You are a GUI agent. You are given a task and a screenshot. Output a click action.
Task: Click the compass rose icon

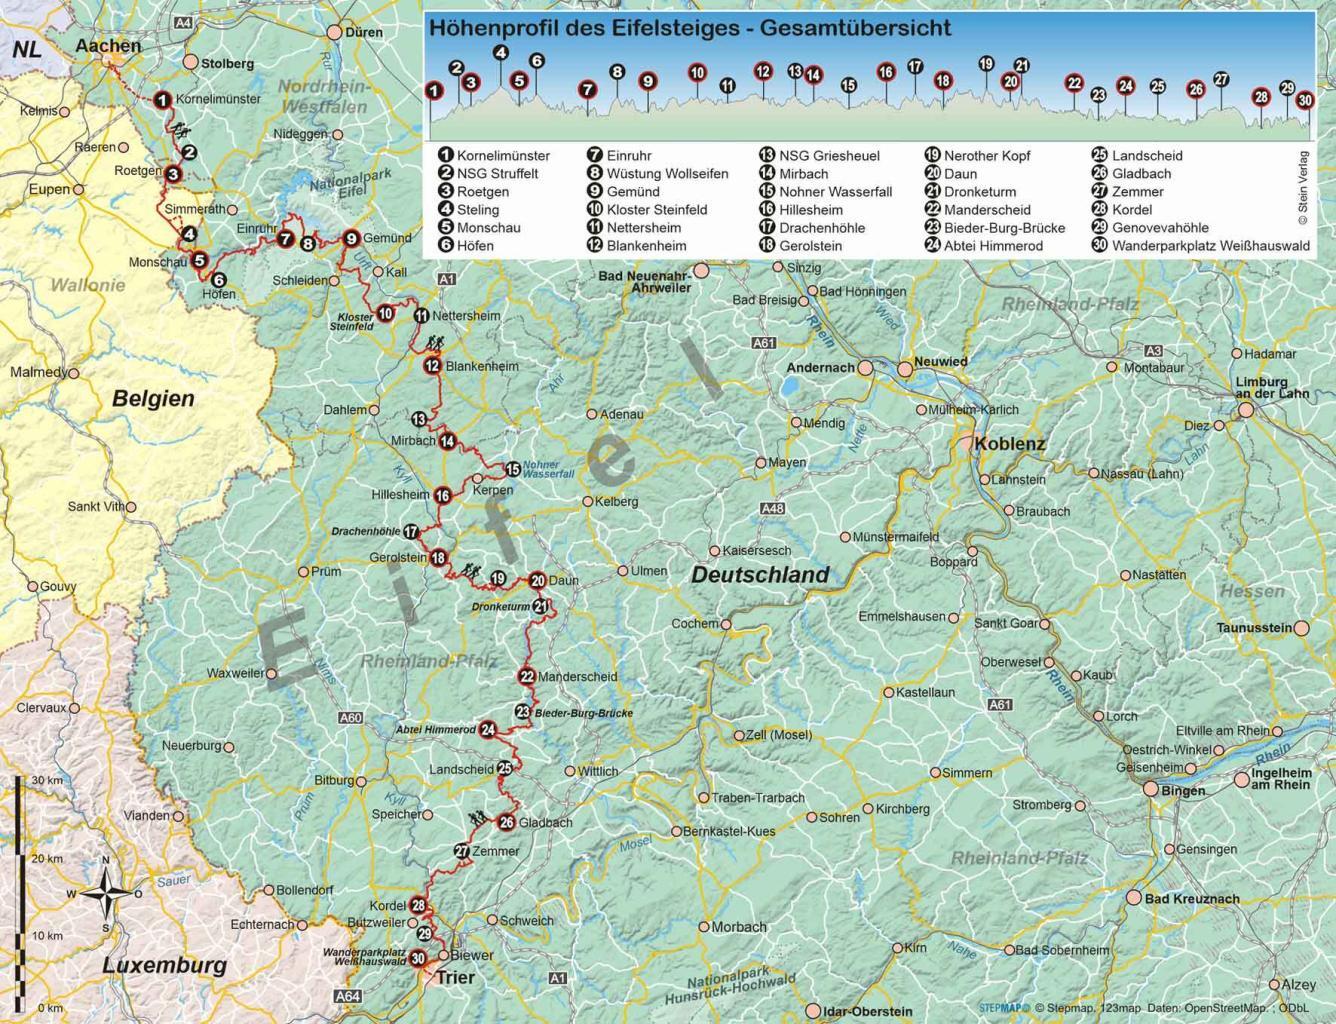pyautogui.click(x=104, y=893)
